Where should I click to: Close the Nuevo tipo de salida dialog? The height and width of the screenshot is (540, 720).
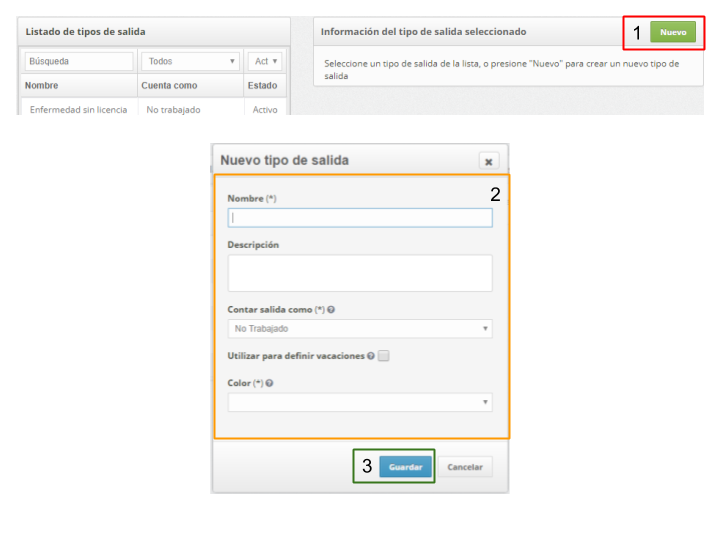pyautogui.click(x=489, y=162)
